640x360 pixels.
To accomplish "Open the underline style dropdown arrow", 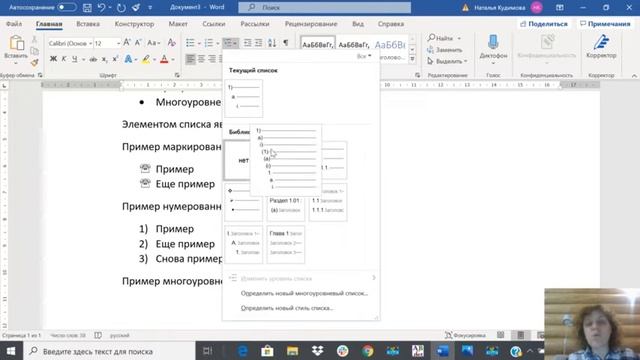I will coord(83,60).
